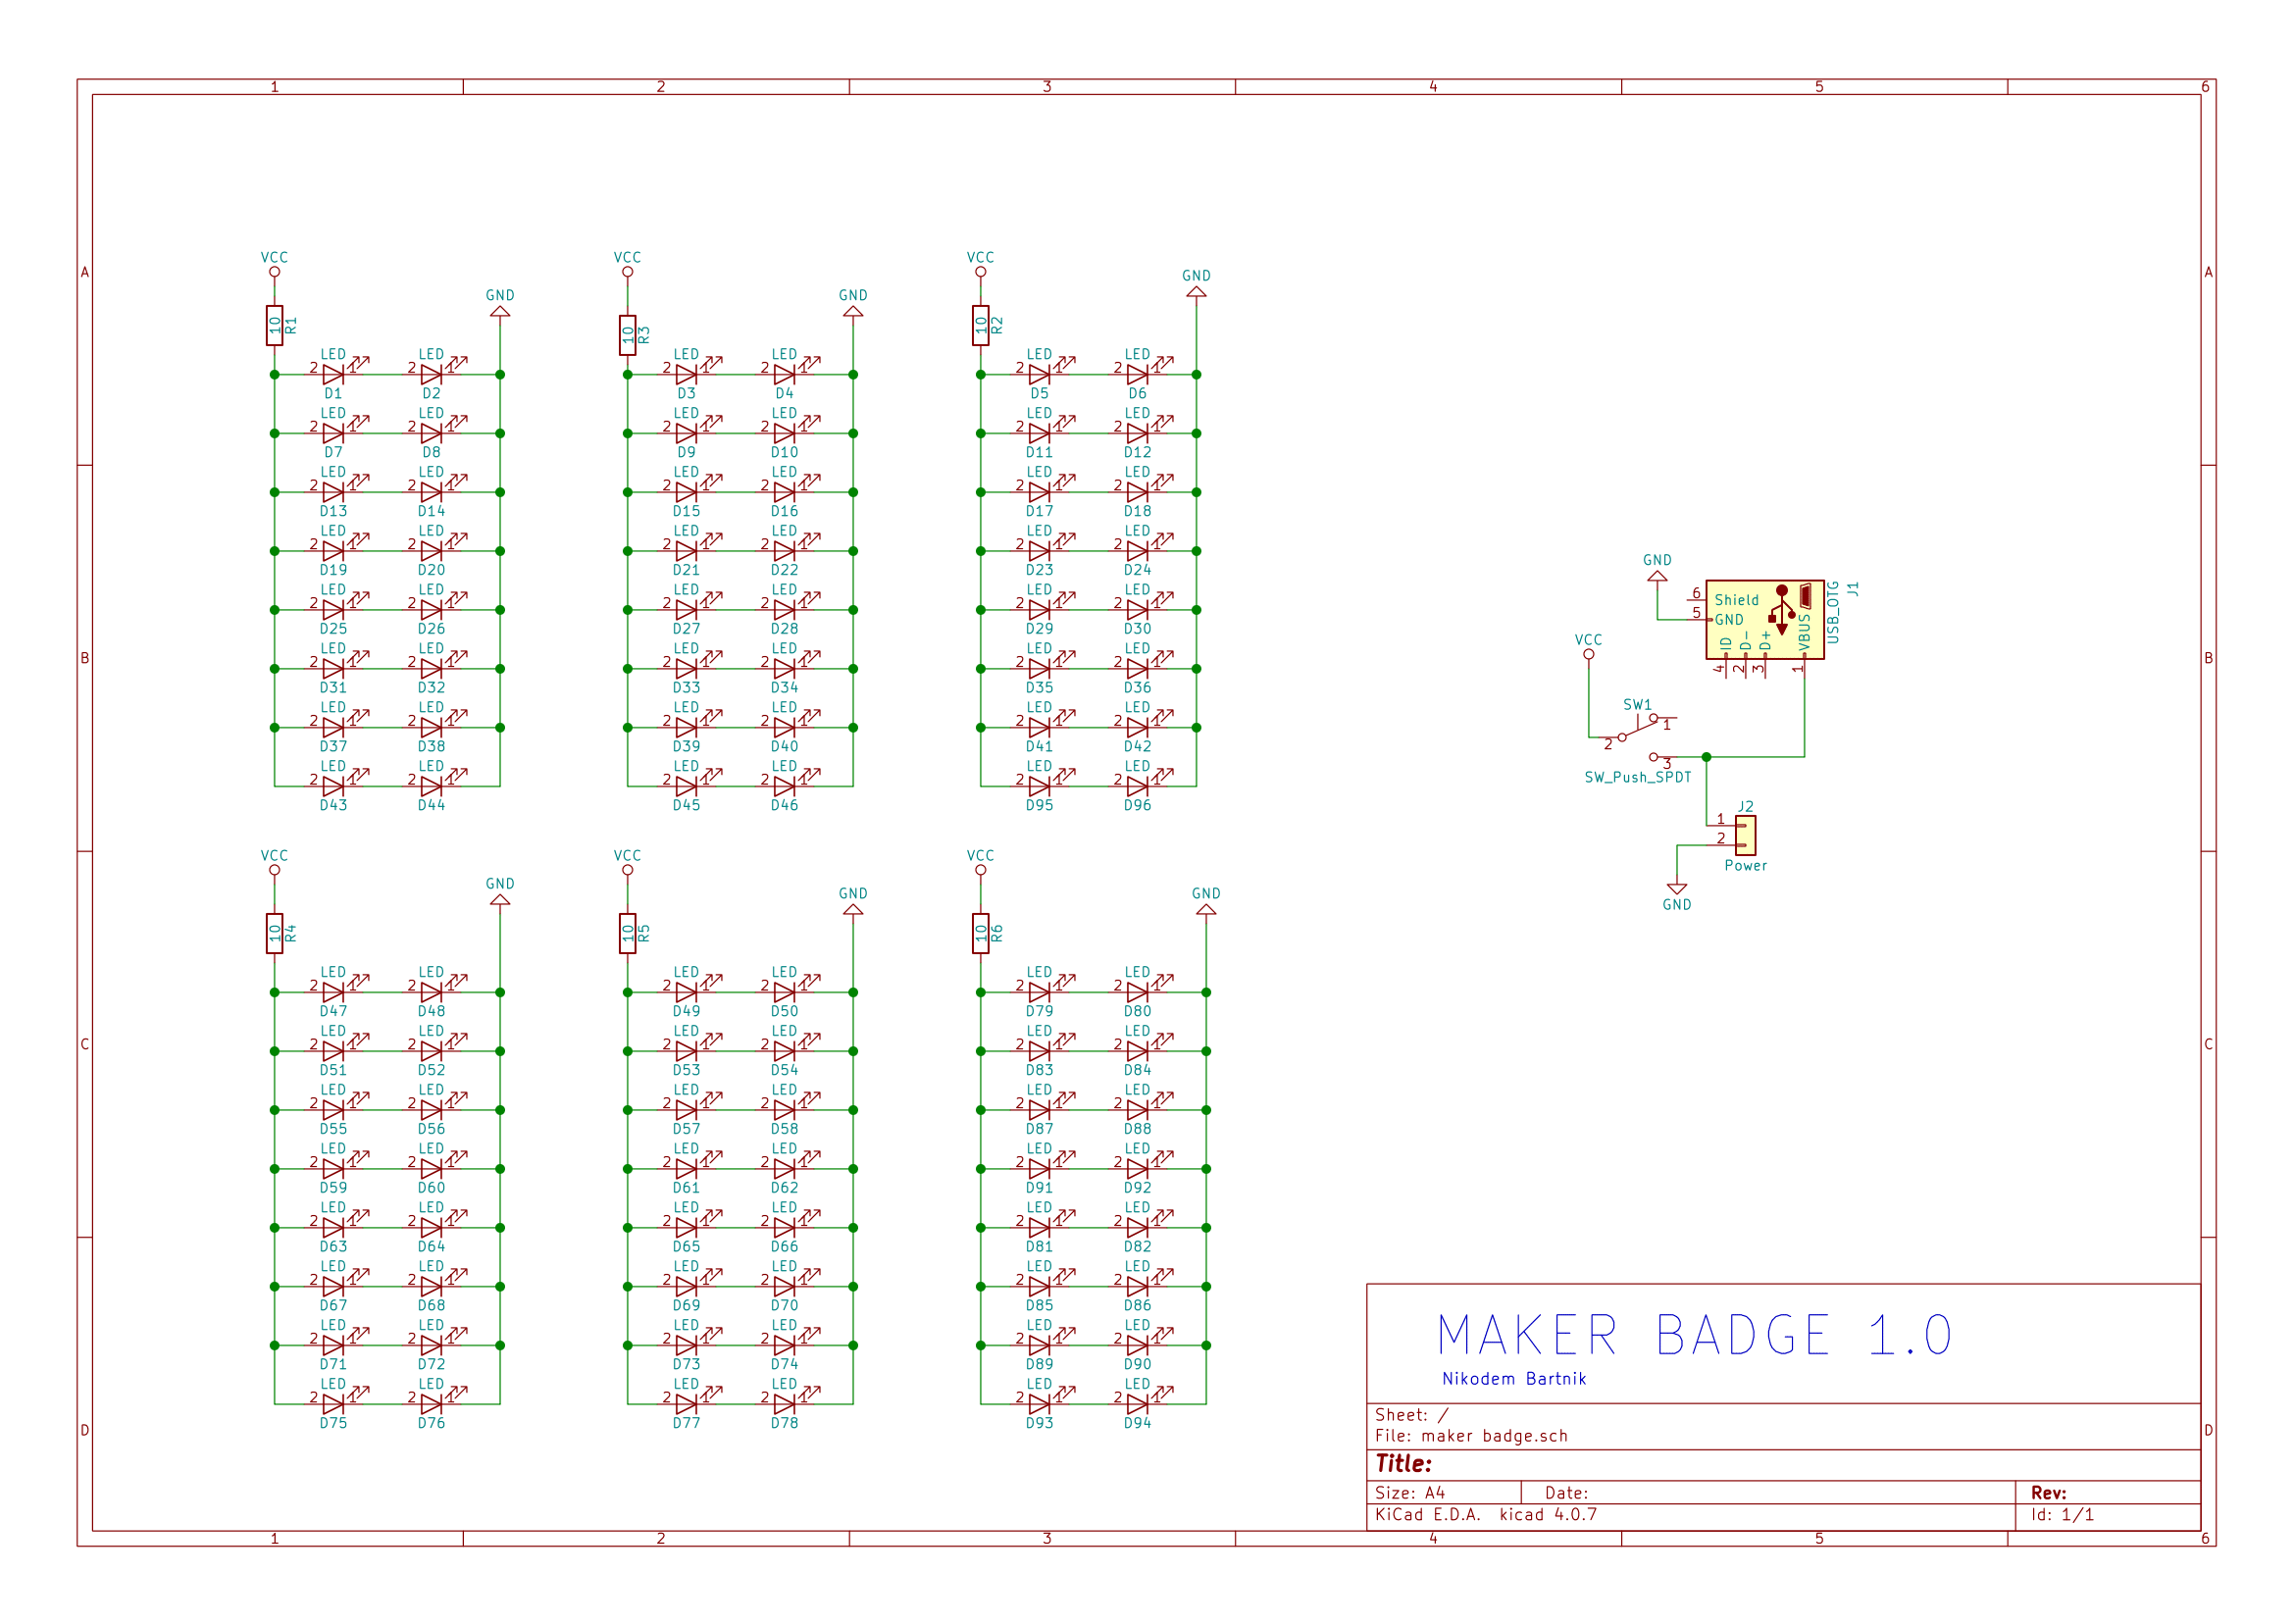This screenshot has width=2294, height=1624.
Task: Click LED symbol D96
Action: 1139,786
